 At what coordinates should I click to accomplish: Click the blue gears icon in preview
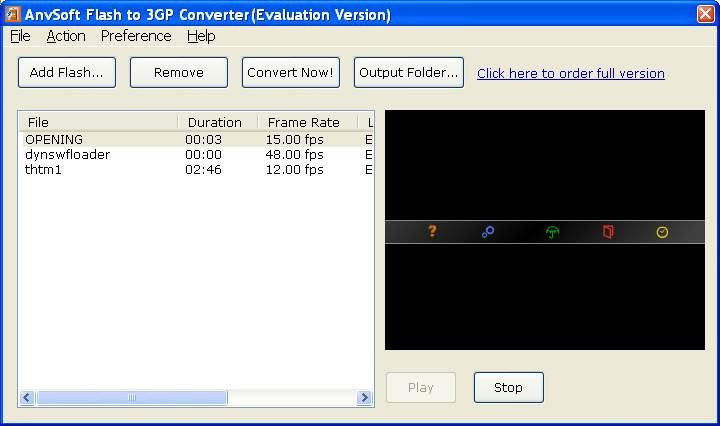[x=488, y=232]
